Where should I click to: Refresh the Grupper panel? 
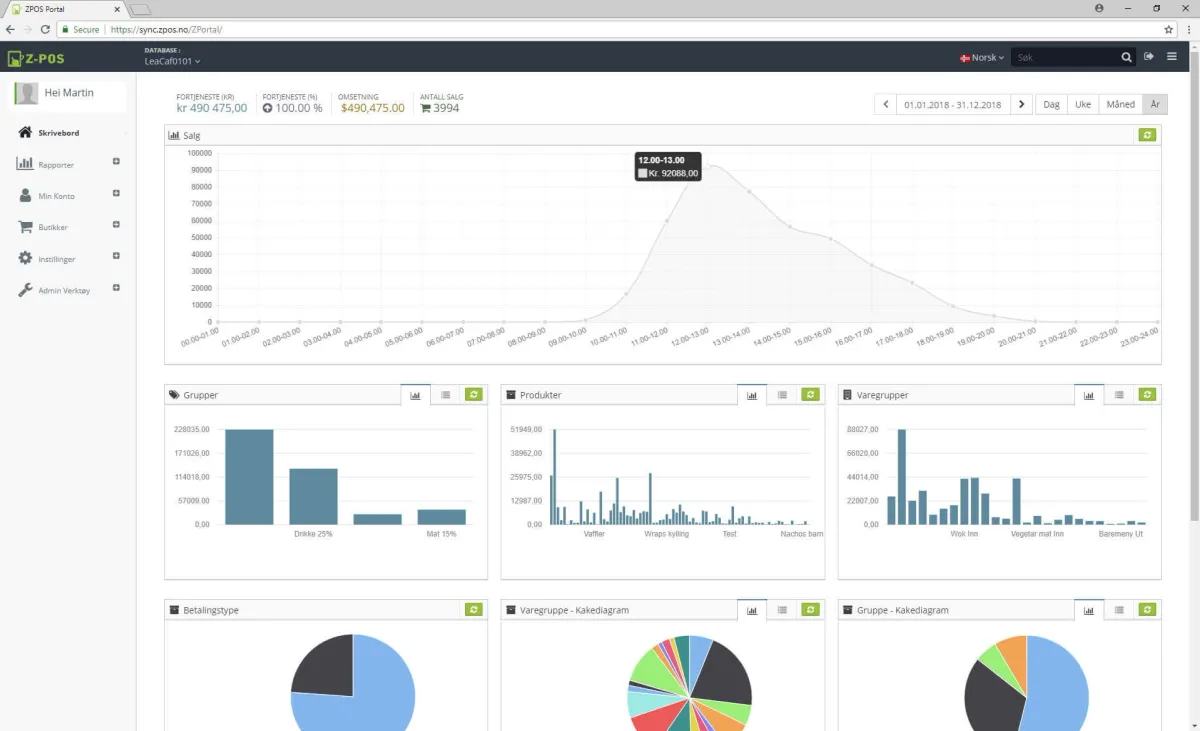pyautogui.click(x=473, y=395)
